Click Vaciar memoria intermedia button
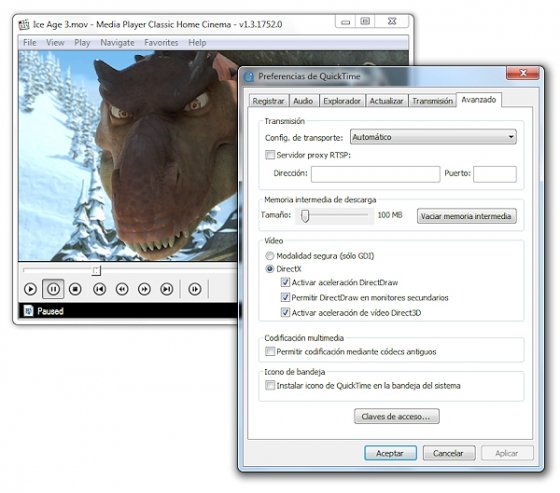The width and height of the screenshot is (560, 493). click(466, 216)
